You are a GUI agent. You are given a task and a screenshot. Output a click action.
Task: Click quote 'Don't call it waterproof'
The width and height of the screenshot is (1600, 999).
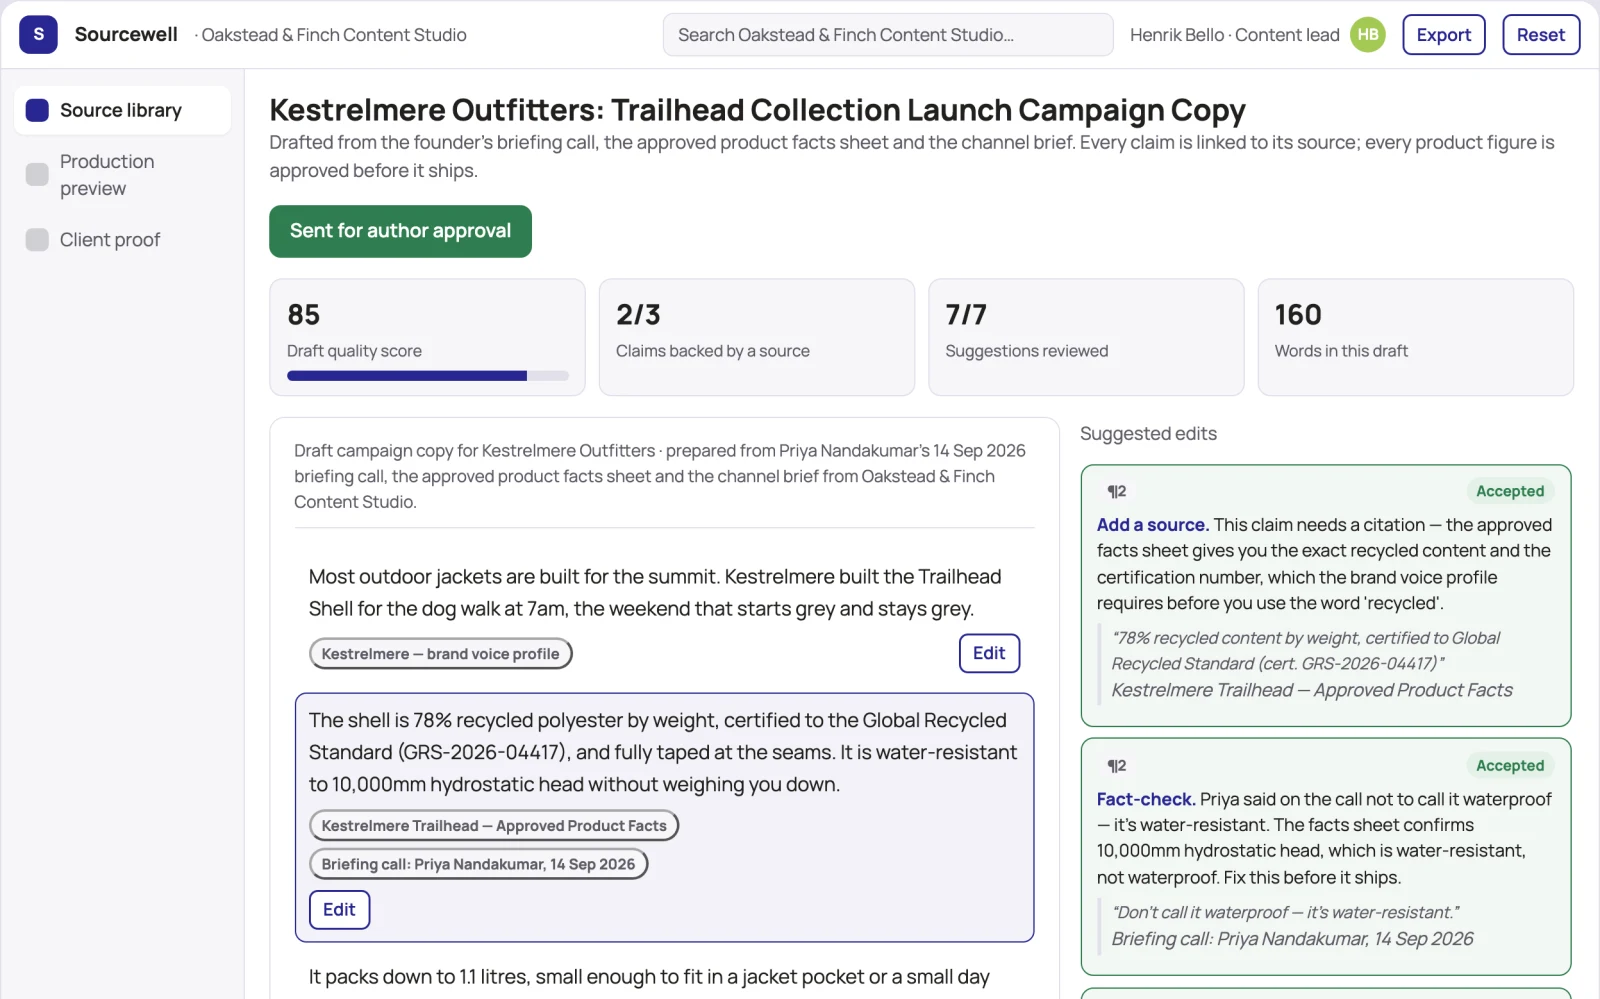pos(1286,912)
